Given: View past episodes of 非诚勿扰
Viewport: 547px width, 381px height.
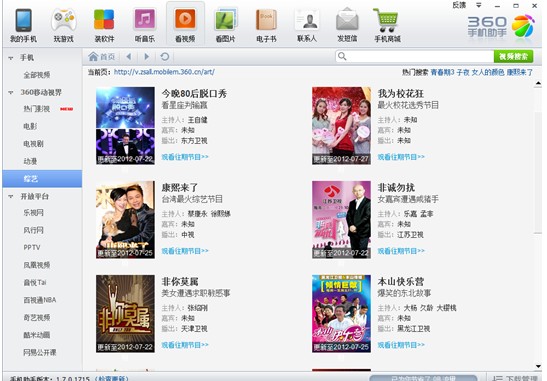Looking at the screenshot, I should tap(401, 251).
